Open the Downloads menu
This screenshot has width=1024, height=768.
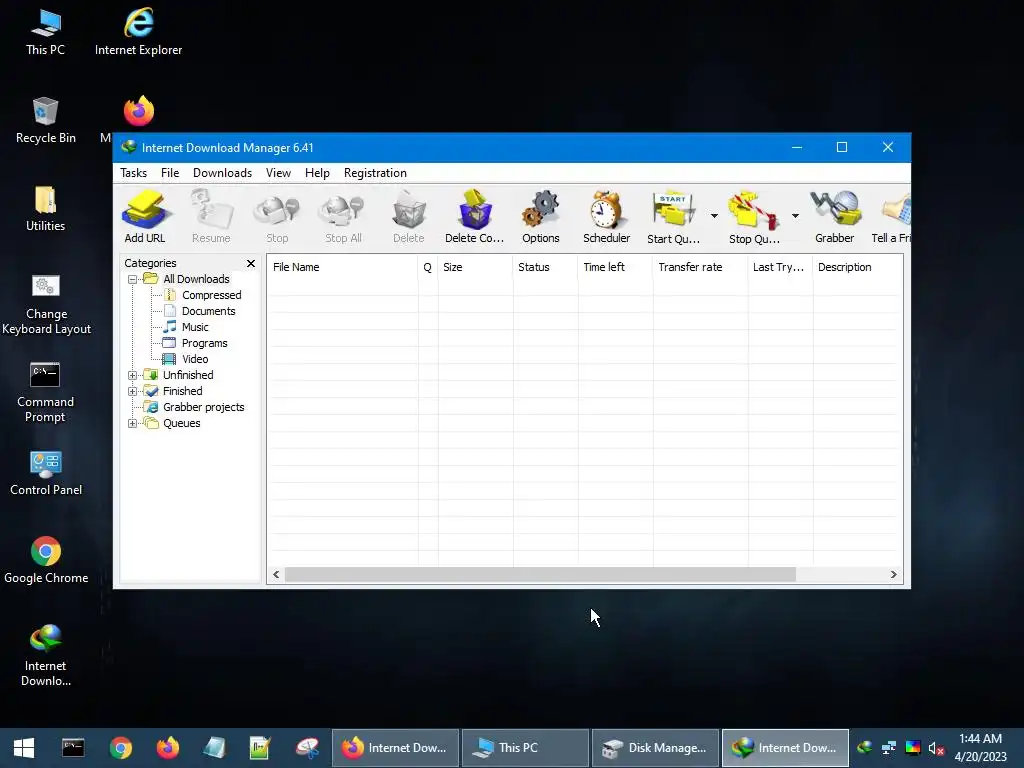tap(222, 173)
